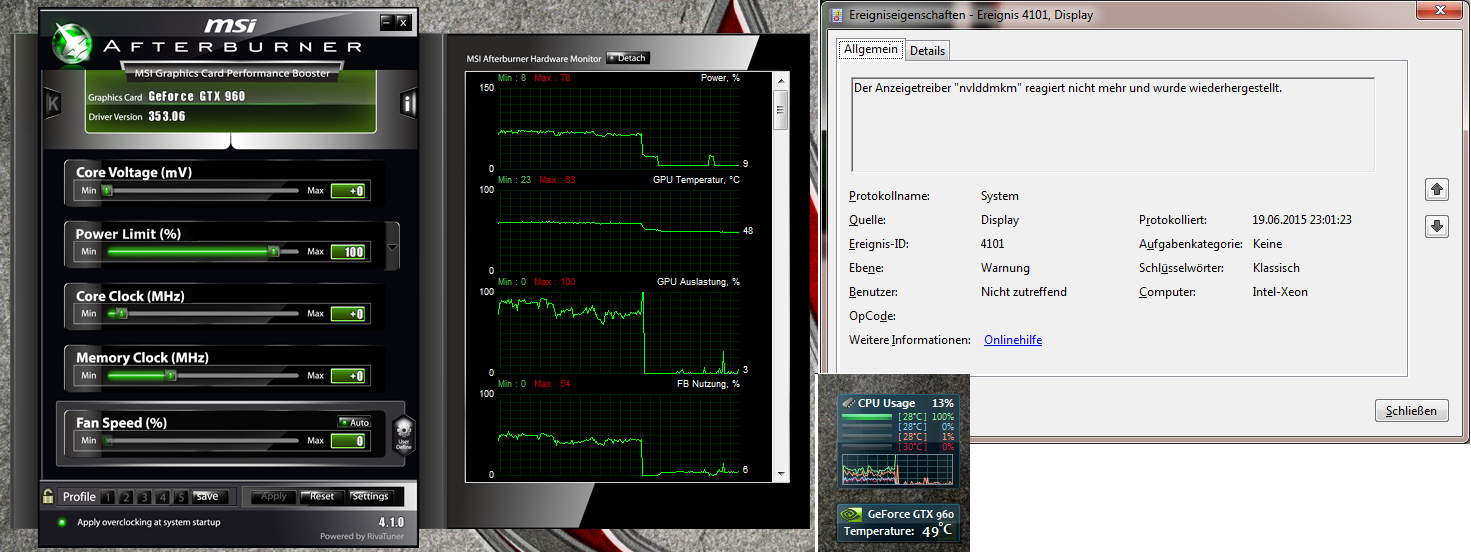Image resolution: width=1471 pixels, height=552 pixels.
Task: Toggle Apply overclocking at system startup
Action: (x=61, y=522)
